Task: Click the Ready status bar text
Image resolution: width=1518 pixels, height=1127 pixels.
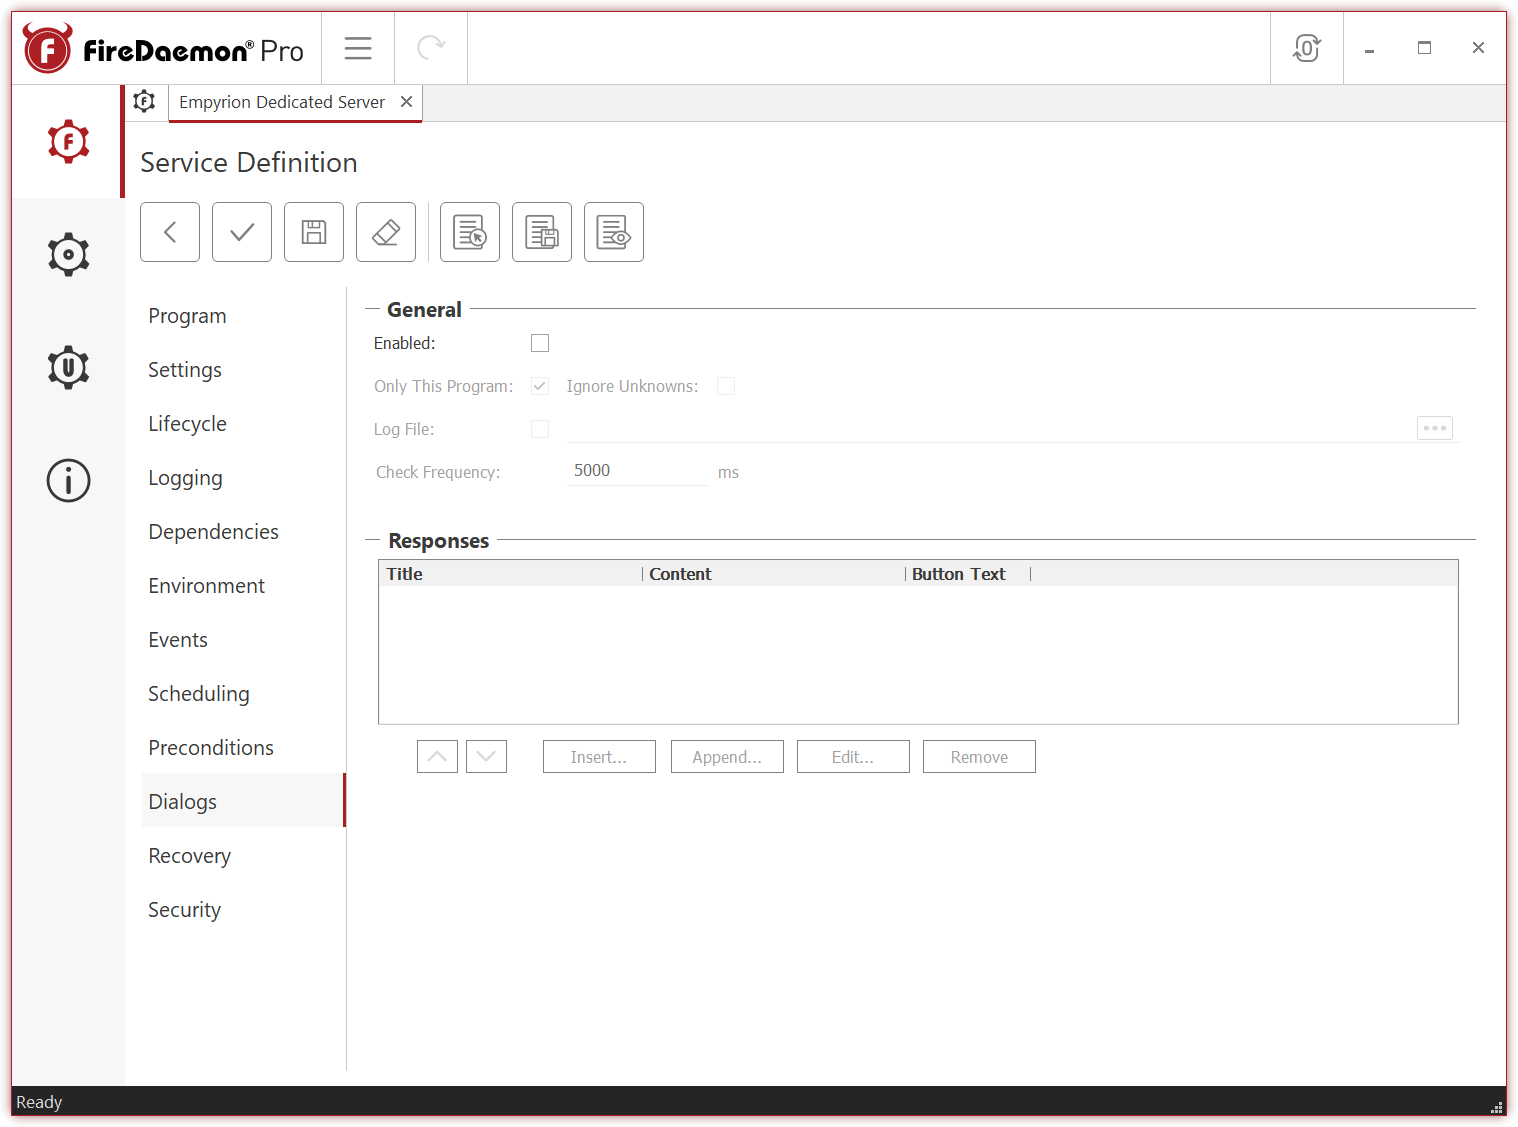Action: [39, 1102]
